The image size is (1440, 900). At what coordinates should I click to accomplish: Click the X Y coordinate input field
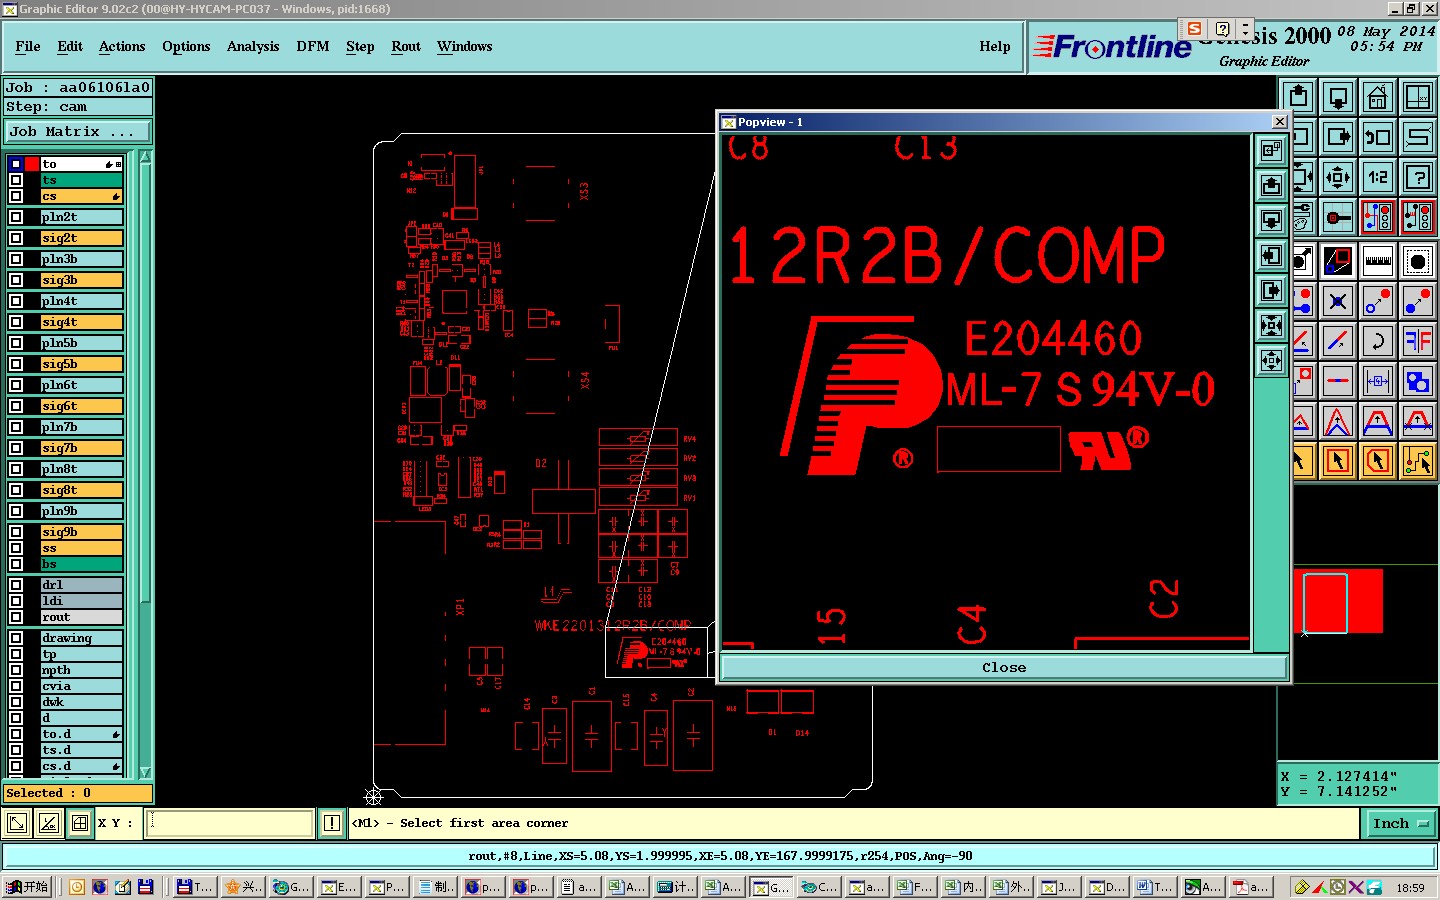[231, 823]
